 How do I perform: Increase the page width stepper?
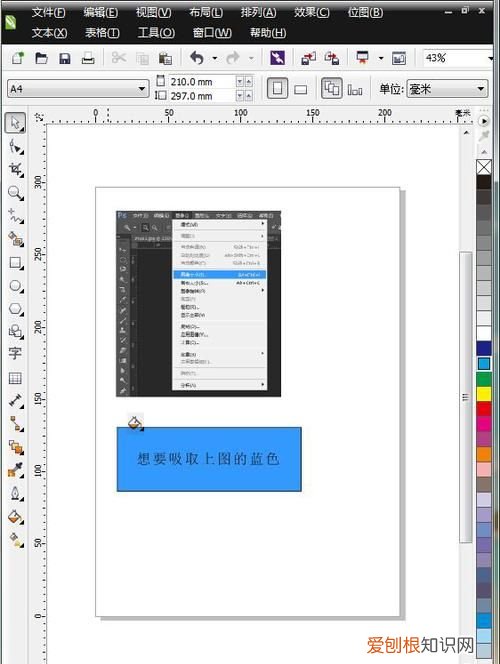pos(249,82)
